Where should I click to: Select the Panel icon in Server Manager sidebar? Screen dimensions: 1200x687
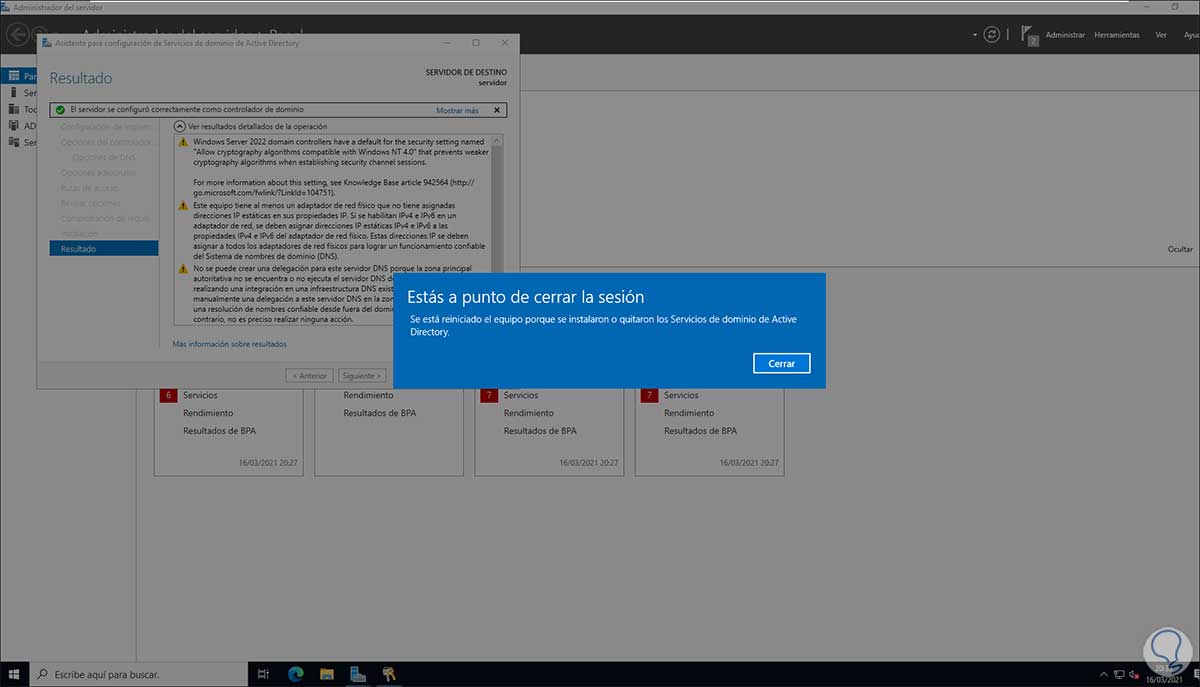coord(13,75)
